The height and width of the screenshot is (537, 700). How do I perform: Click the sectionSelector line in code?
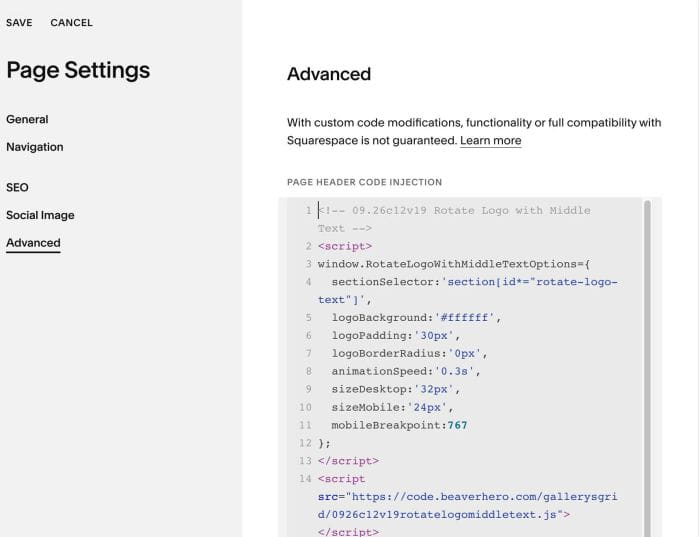pyautogui.click(x=467, y=291)
